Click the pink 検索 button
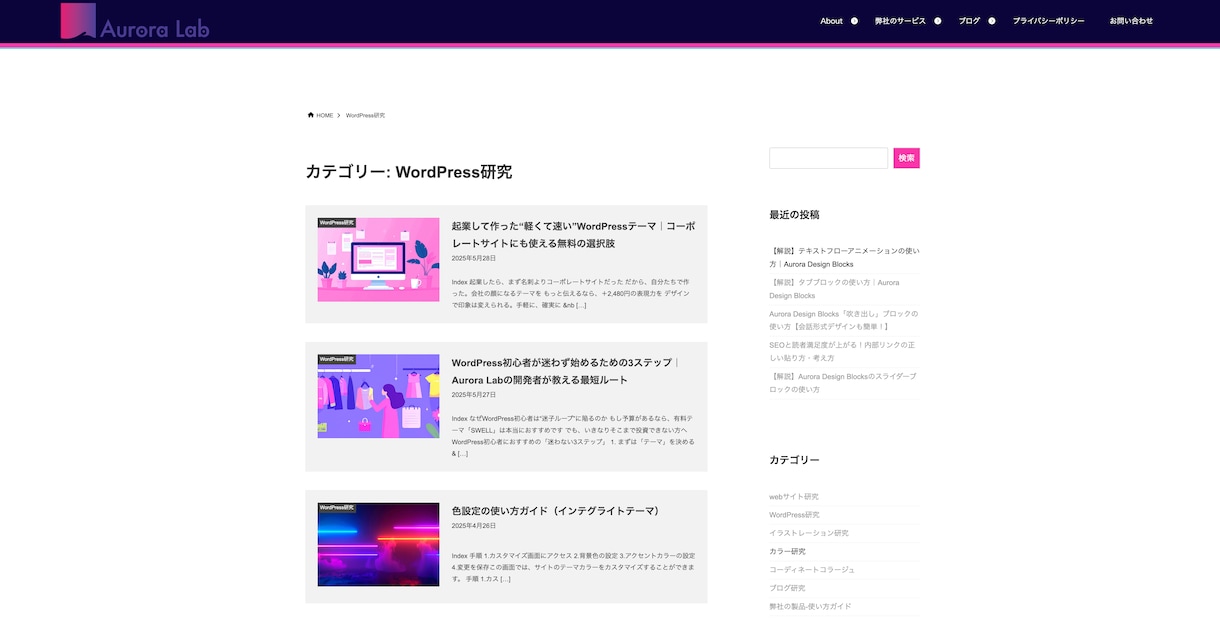Image resolution: width=1220 pixels, height=620 pixels. [x=906, y=158]
